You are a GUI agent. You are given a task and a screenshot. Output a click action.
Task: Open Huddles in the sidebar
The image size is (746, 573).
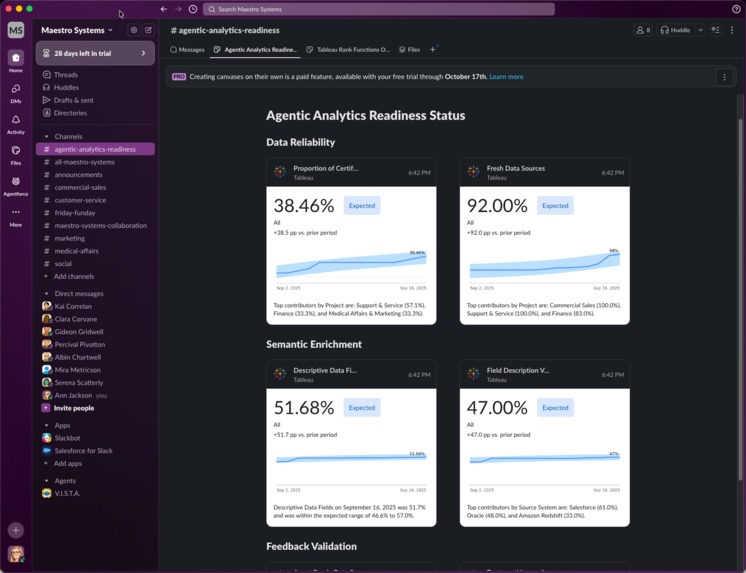pyautogui.click(x=95, y=88)
